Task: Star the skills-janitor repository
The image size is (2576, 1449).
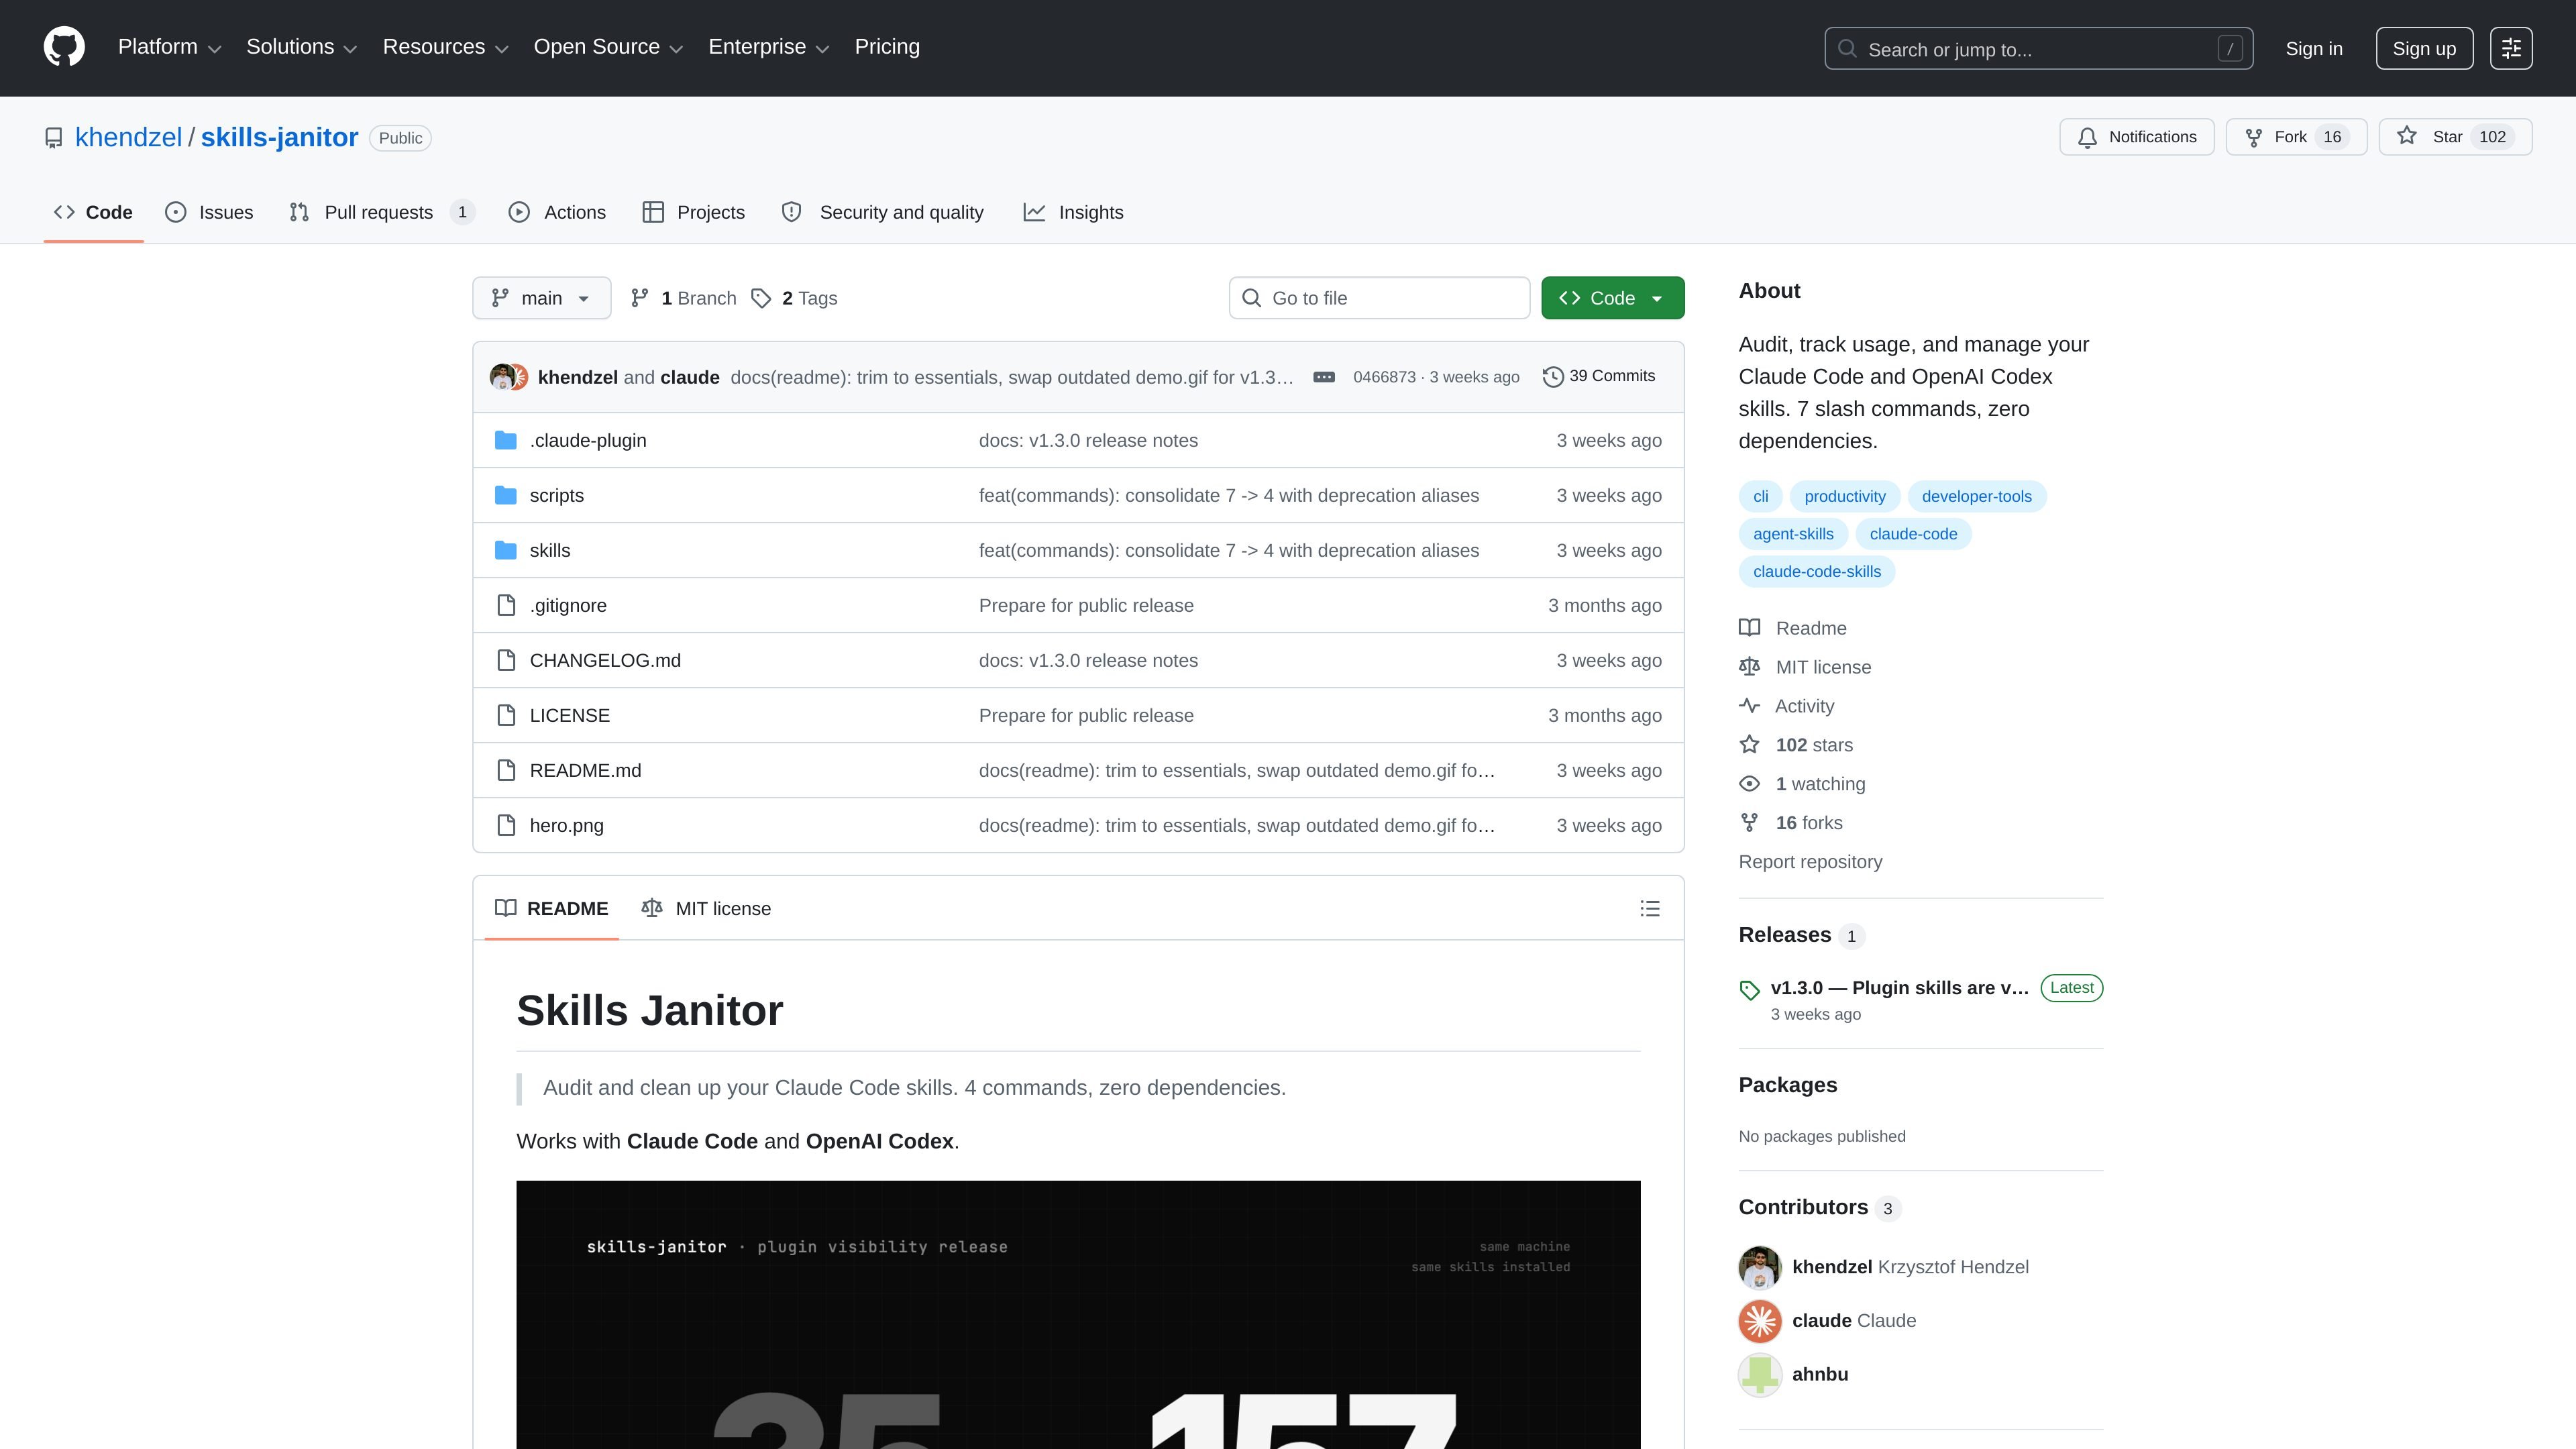Action: point(2455,137)
